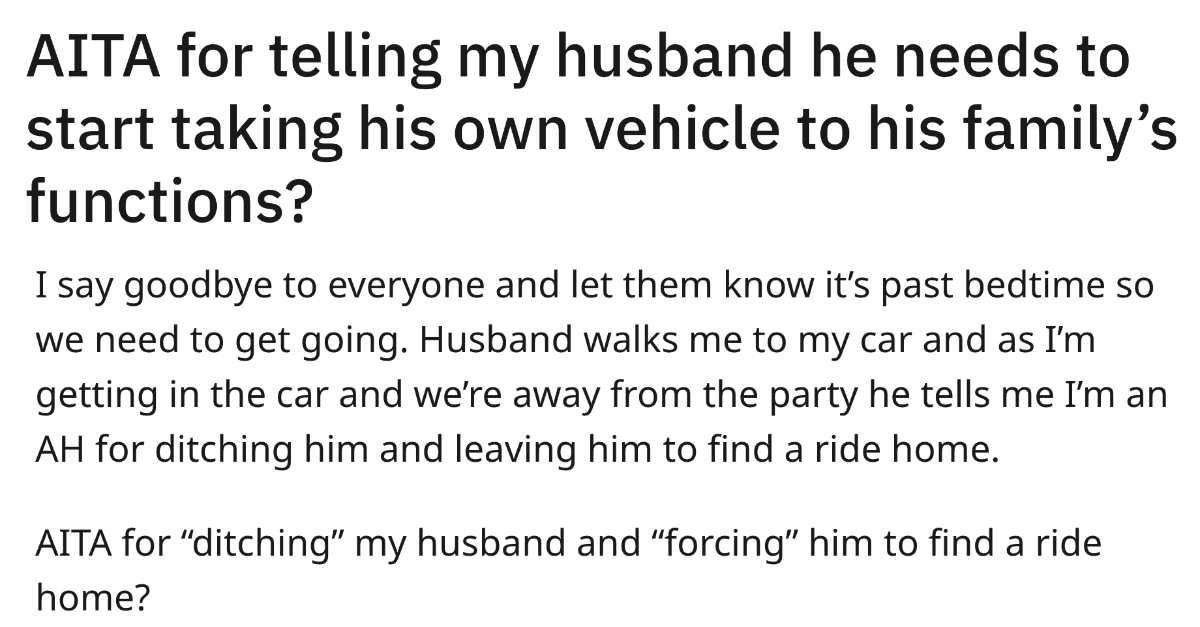This screenshot has height=627, width=1200.
Task: Click the word "functions?" in the title
Action: click(165, 203)
